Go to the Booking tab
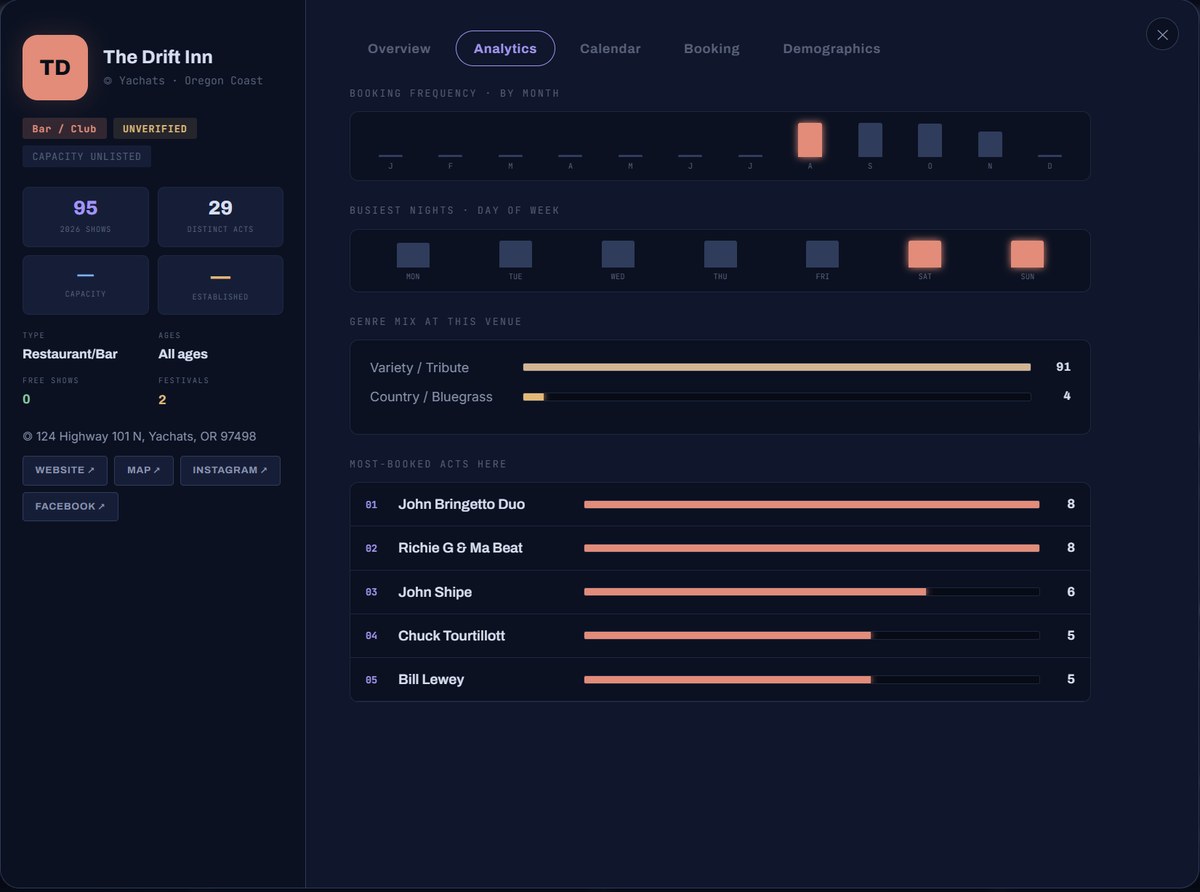Screen dimensions: 1200x892 point(712,48)
